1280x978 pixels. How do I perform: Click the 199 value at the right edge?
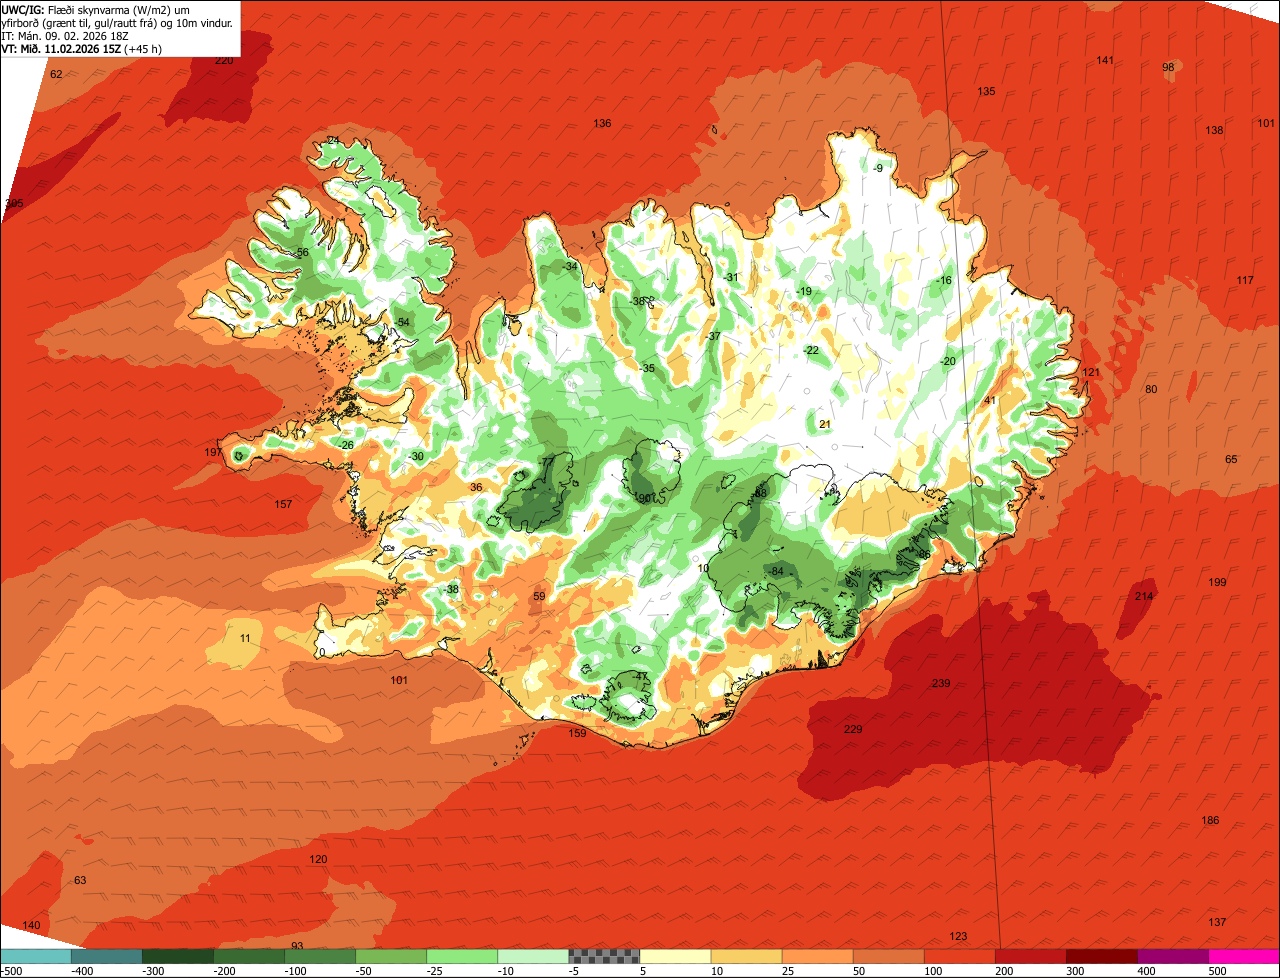[1217, 582]
